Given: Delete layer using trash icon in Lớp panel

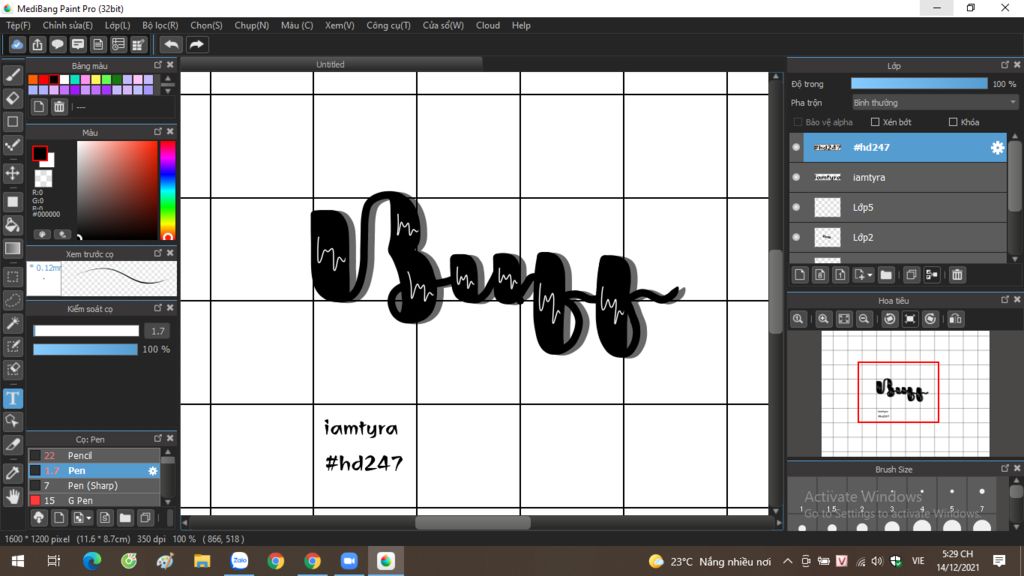Looking at the screenshot, I should click(x=957, y=275).
